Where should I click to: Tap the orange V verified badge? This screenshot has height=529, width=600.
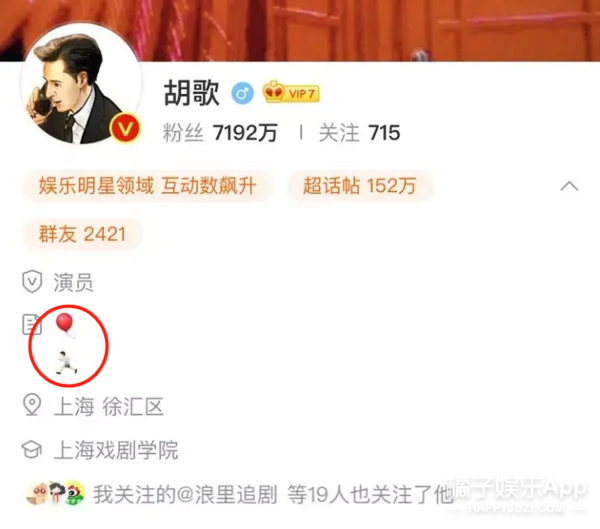pos(125,129)
